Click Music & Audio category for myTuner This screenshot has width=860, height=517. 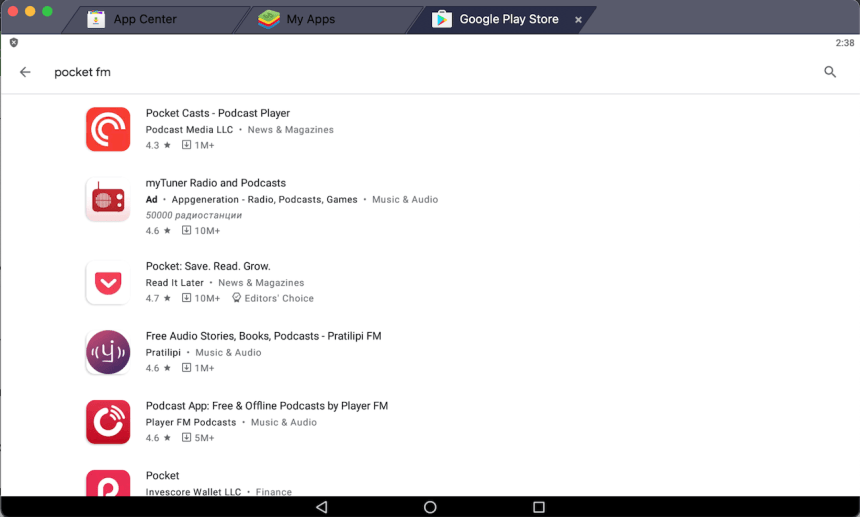(405, 200)
